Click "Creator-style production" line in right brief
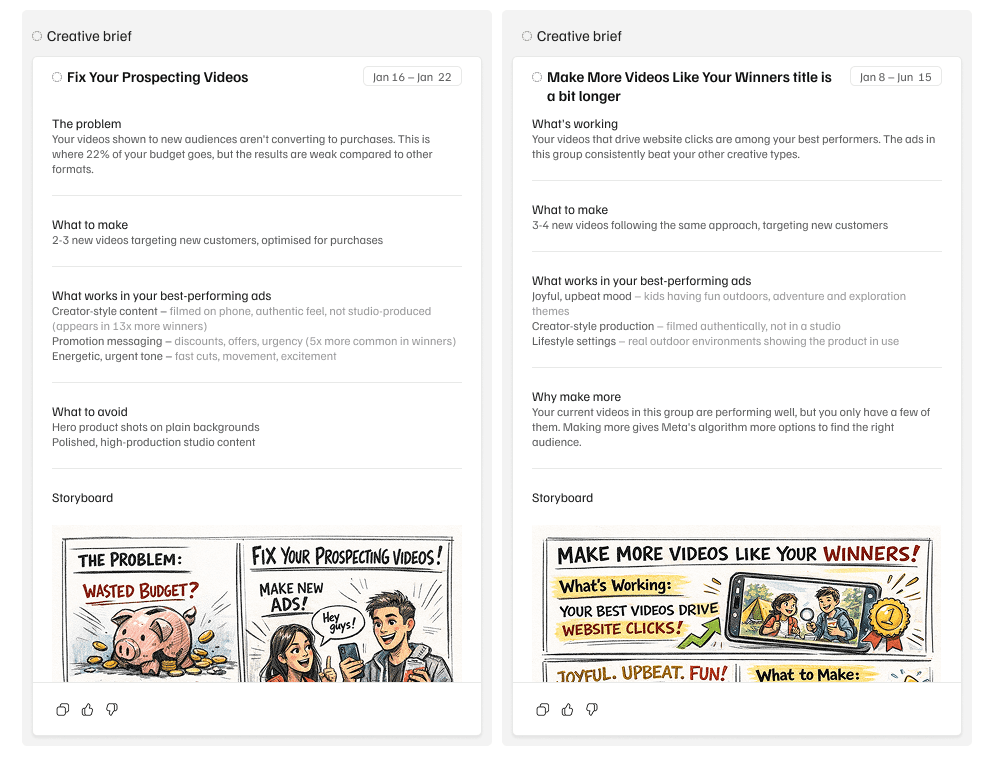Viewport: 994px width, 757px height. [686, 326]
